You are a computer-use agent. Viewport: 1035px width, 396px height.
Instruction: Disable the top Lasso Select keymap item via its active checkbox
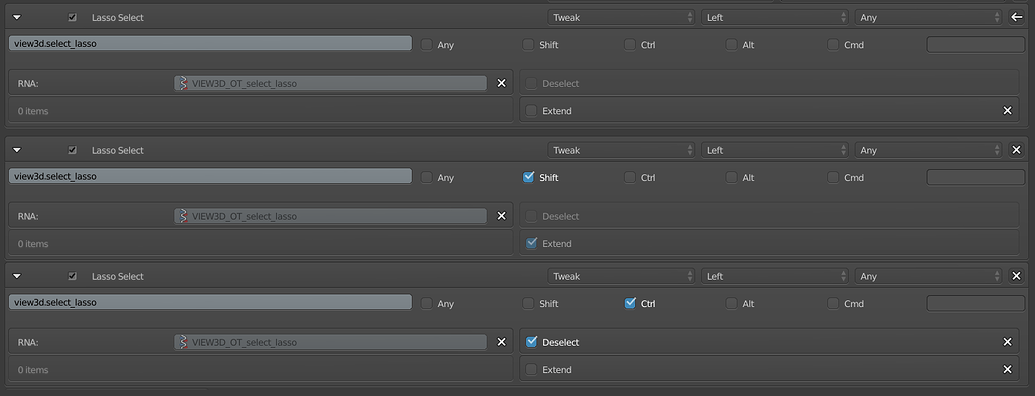tap(73, 18)
